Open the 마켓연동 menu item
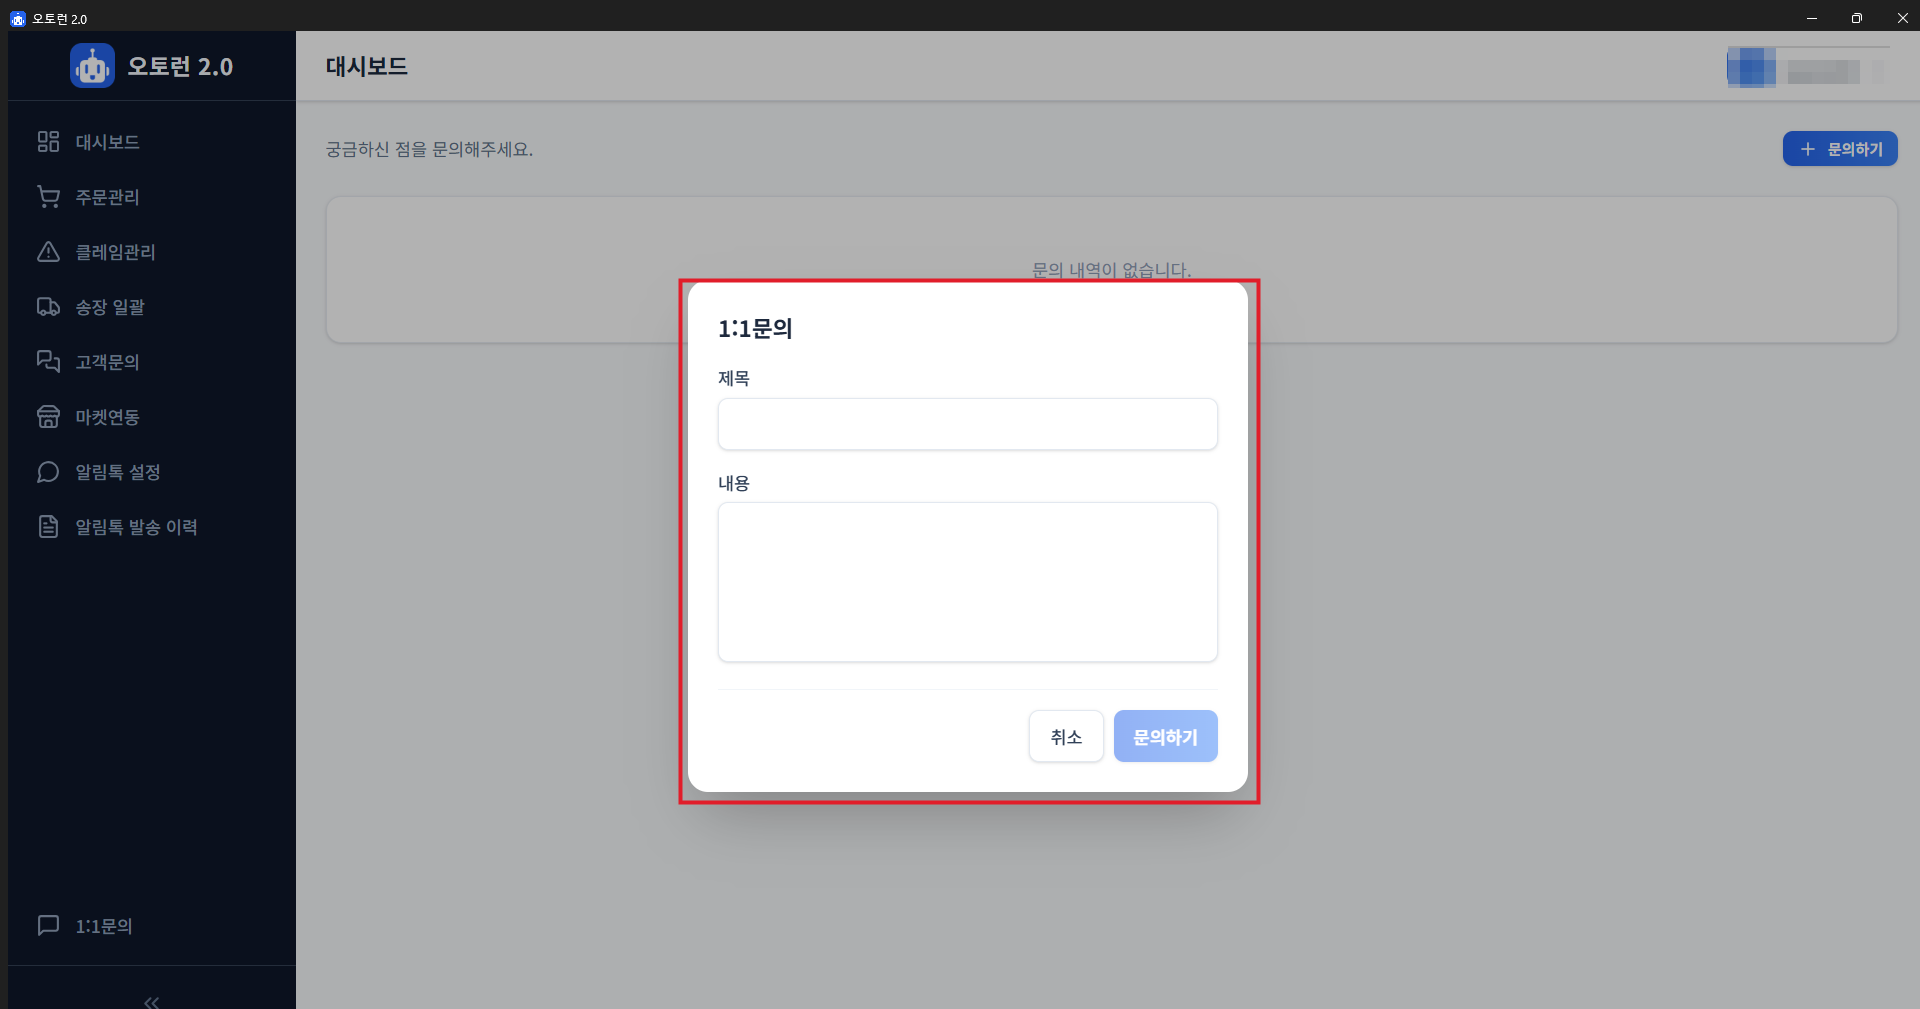1920x1009 pixels. click(x=152, y=417)
